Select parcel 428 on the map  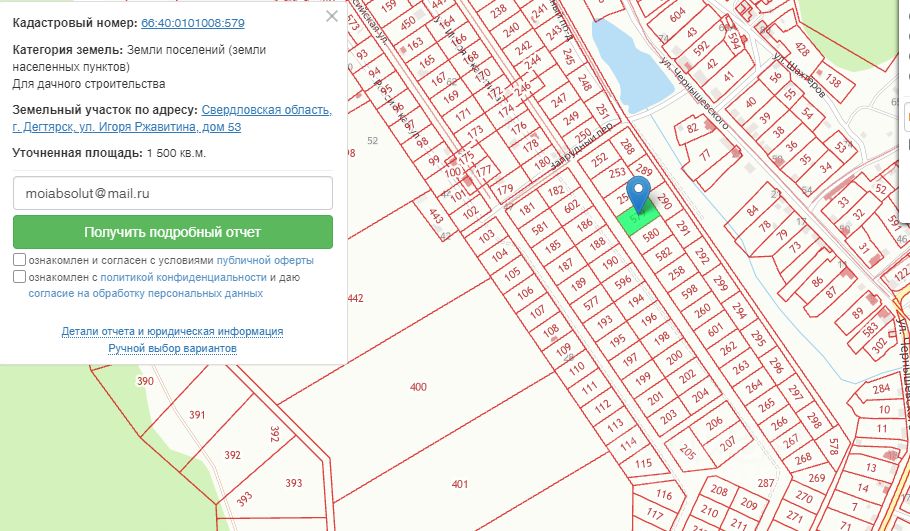(803, 49)
